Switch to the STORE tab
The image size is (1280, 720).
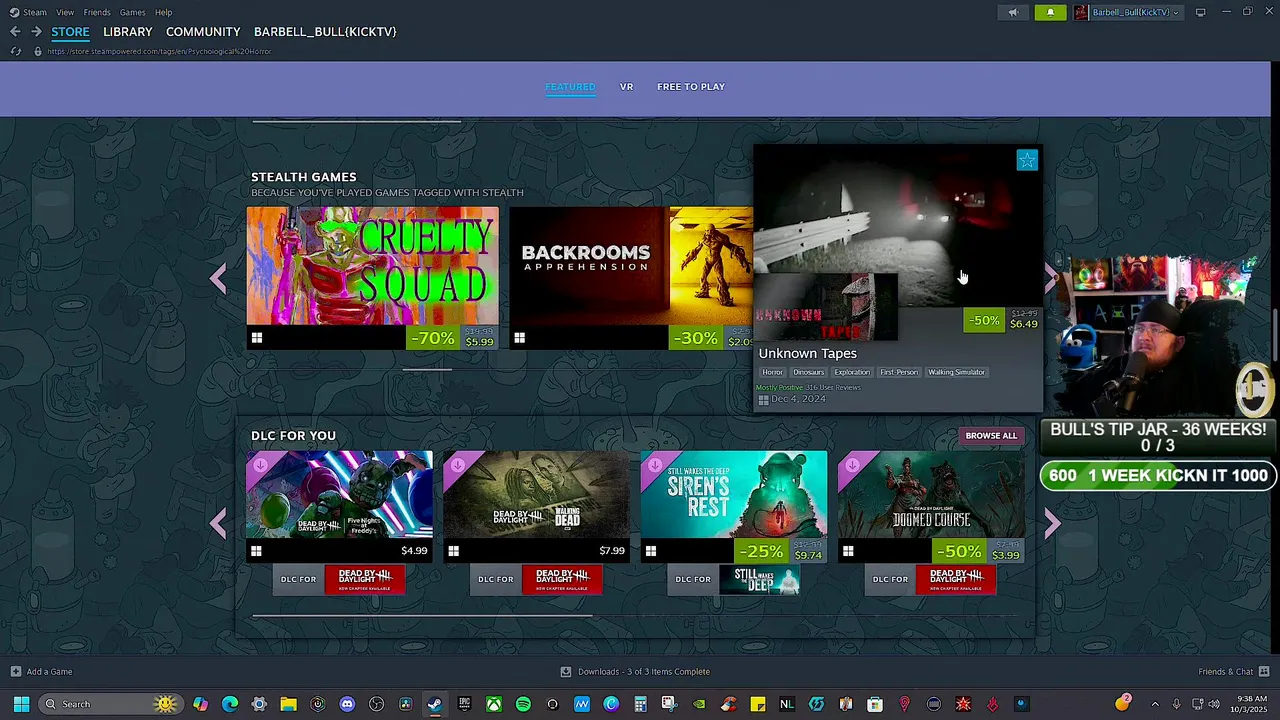pos(70,32)
